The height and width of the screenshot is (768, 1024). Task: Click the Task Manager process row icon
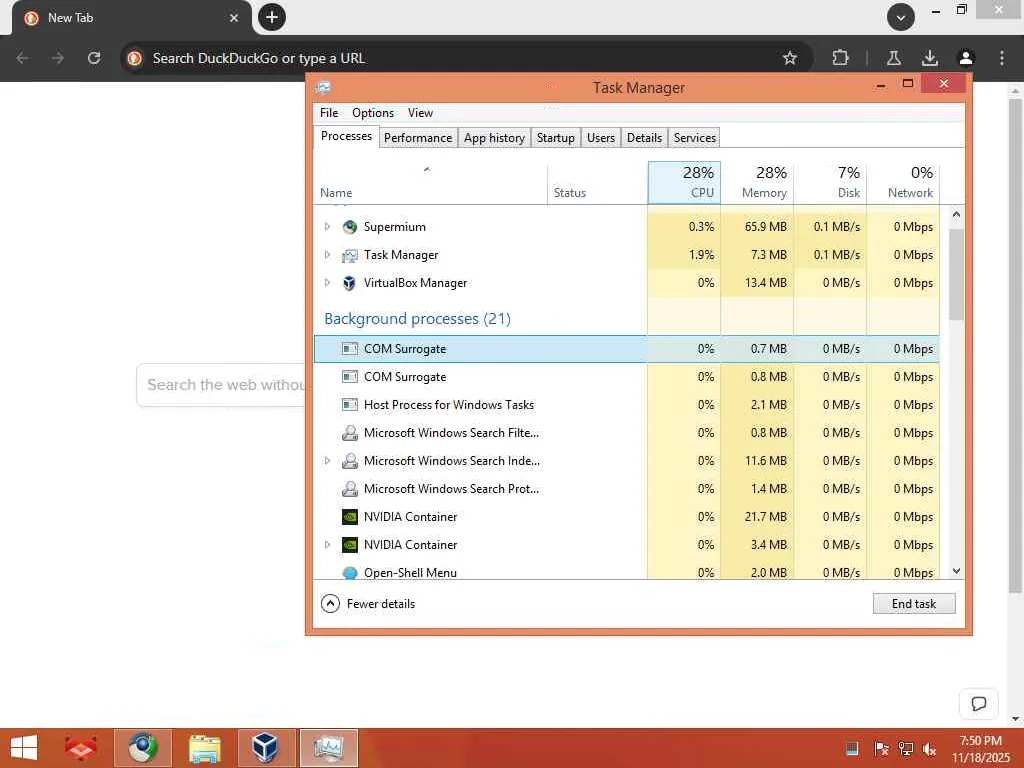click(350, 255)
